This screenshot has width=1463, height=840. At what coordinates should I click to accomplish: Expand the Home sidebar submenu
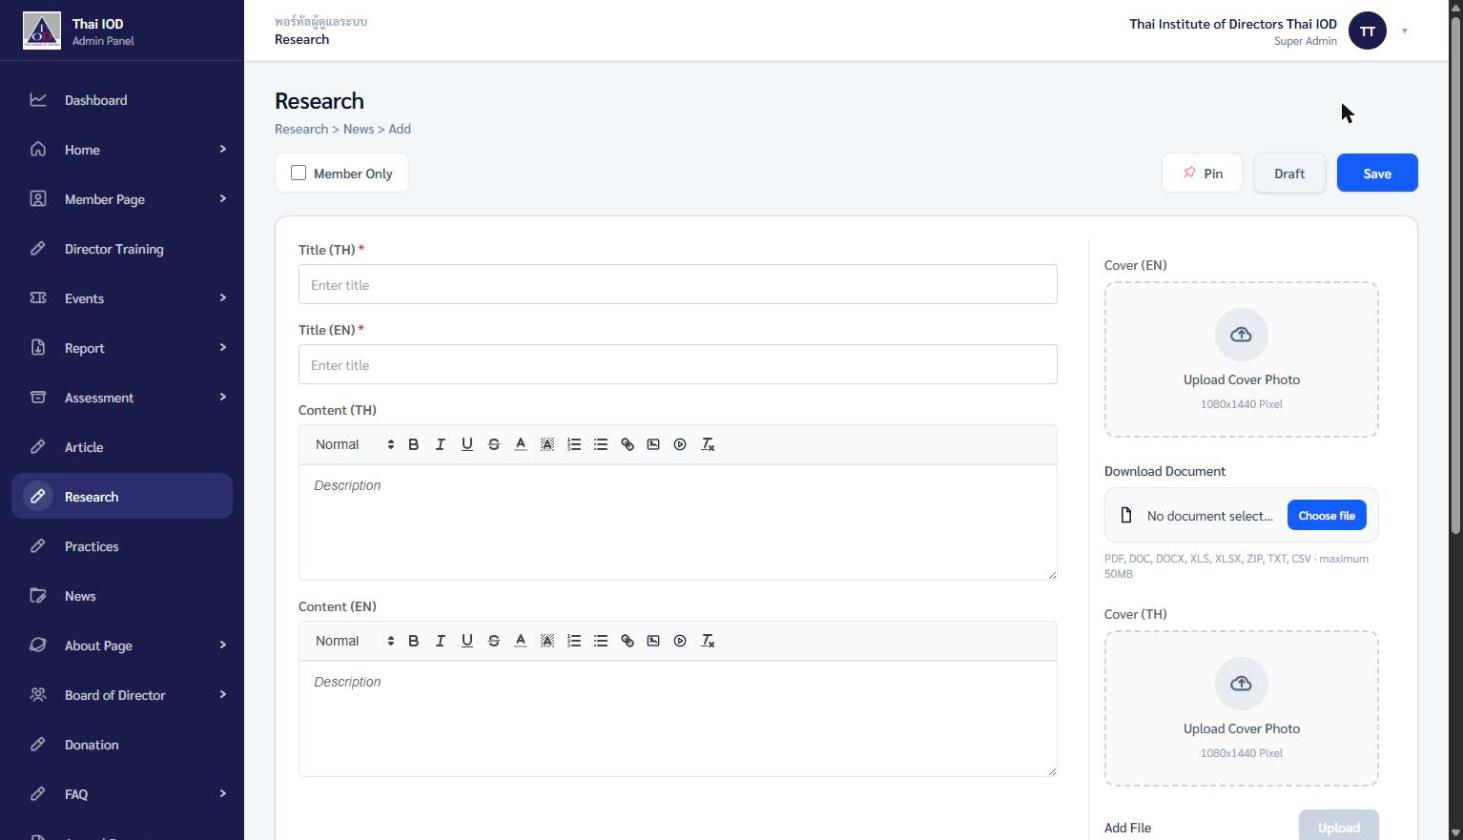point(222,149)
